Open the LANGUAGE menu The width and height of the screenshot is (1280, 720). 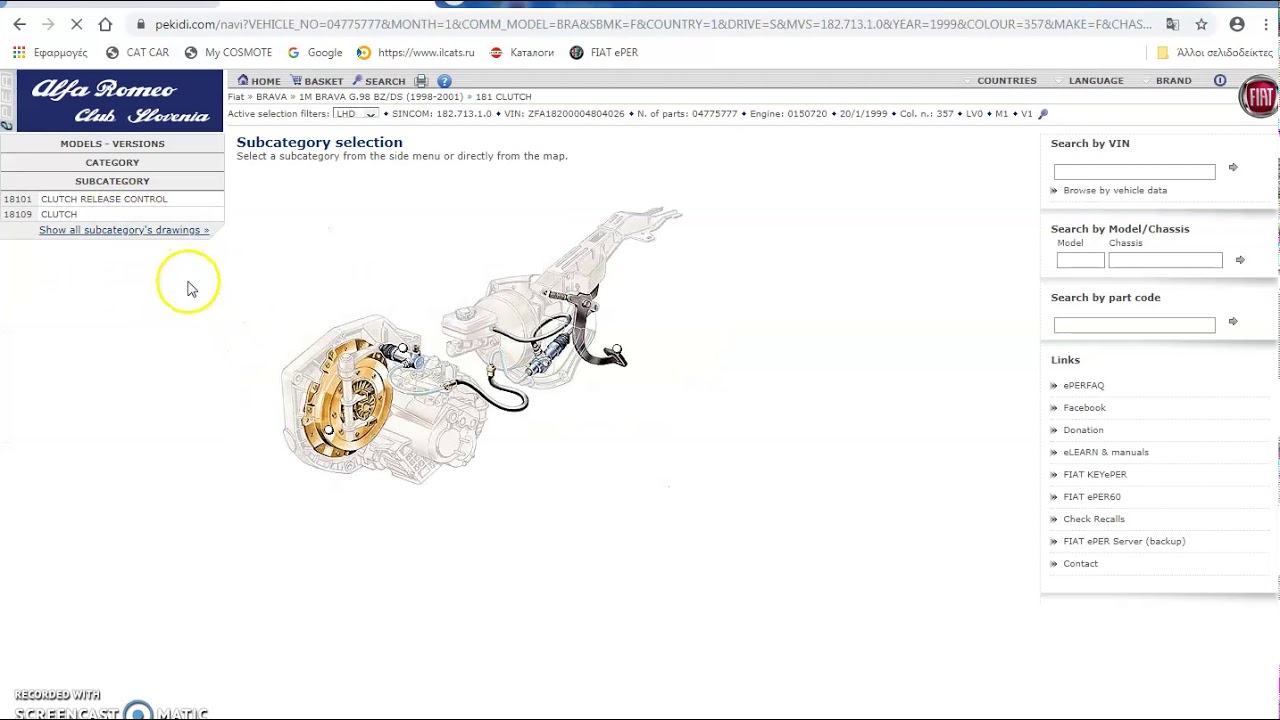tap(1096, 81)
